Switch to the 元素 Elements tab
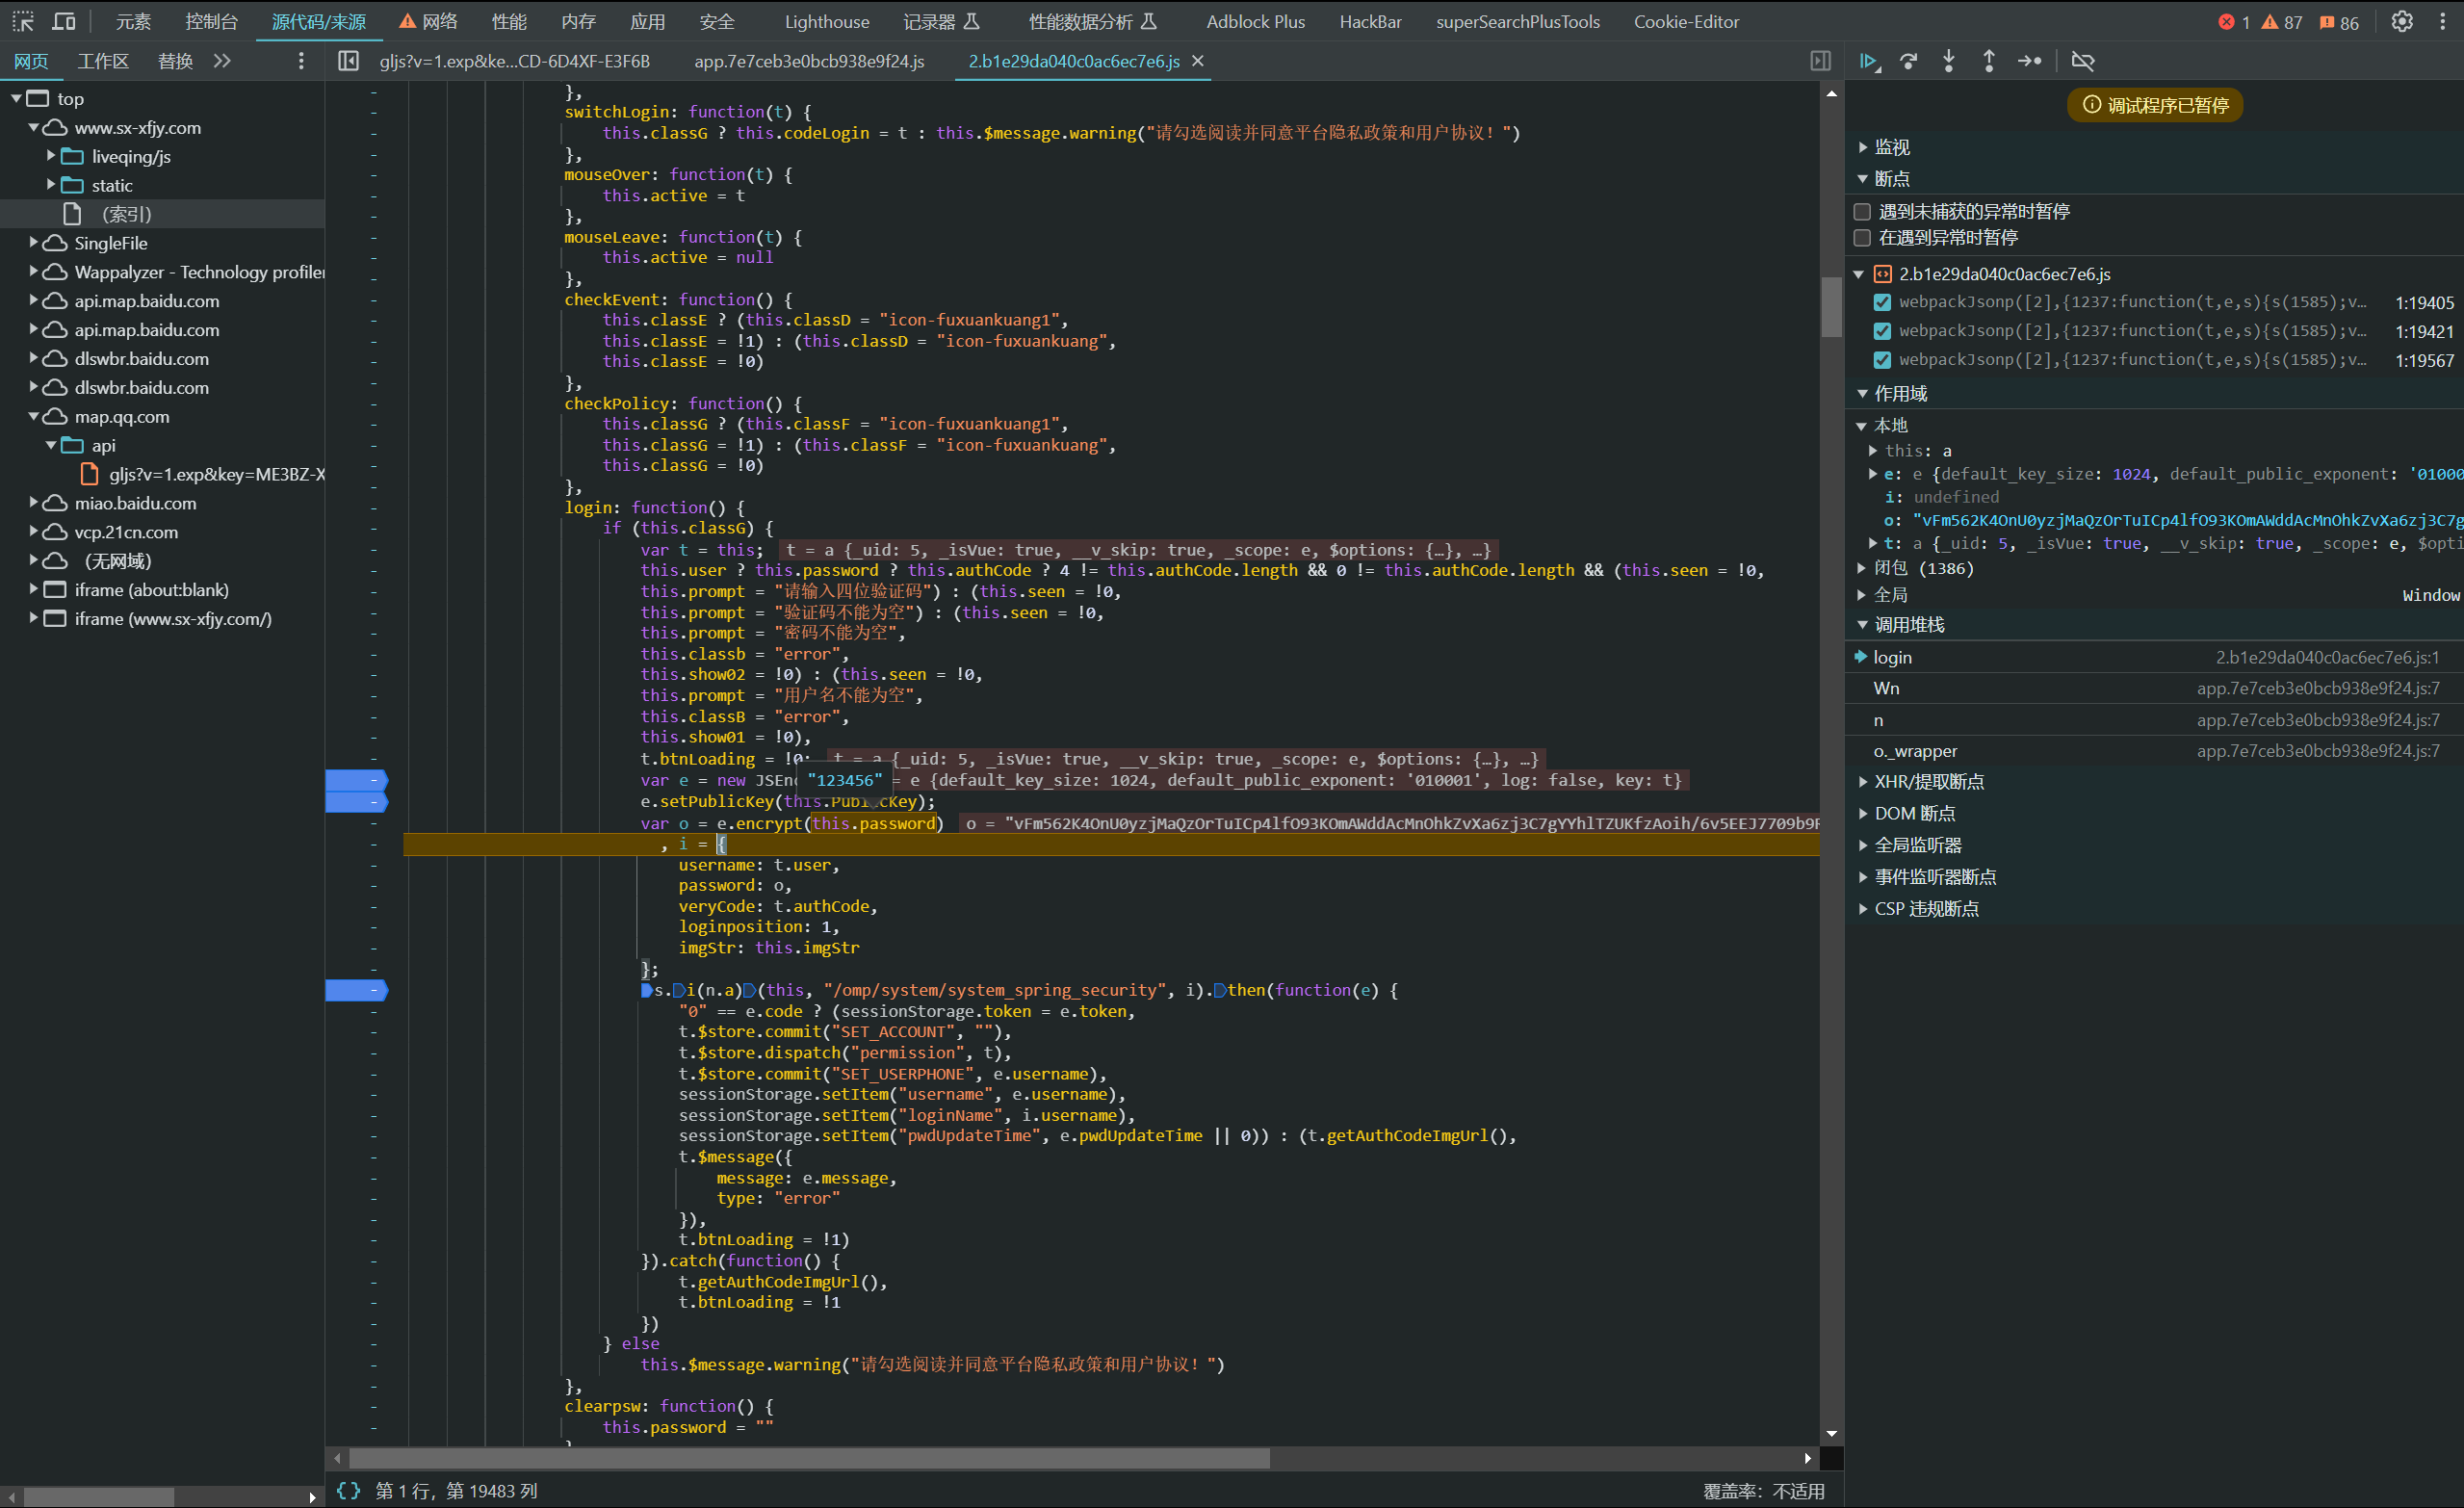Screen dimensions: 2464x1508 pyautogui.click(x=133, y=22)
